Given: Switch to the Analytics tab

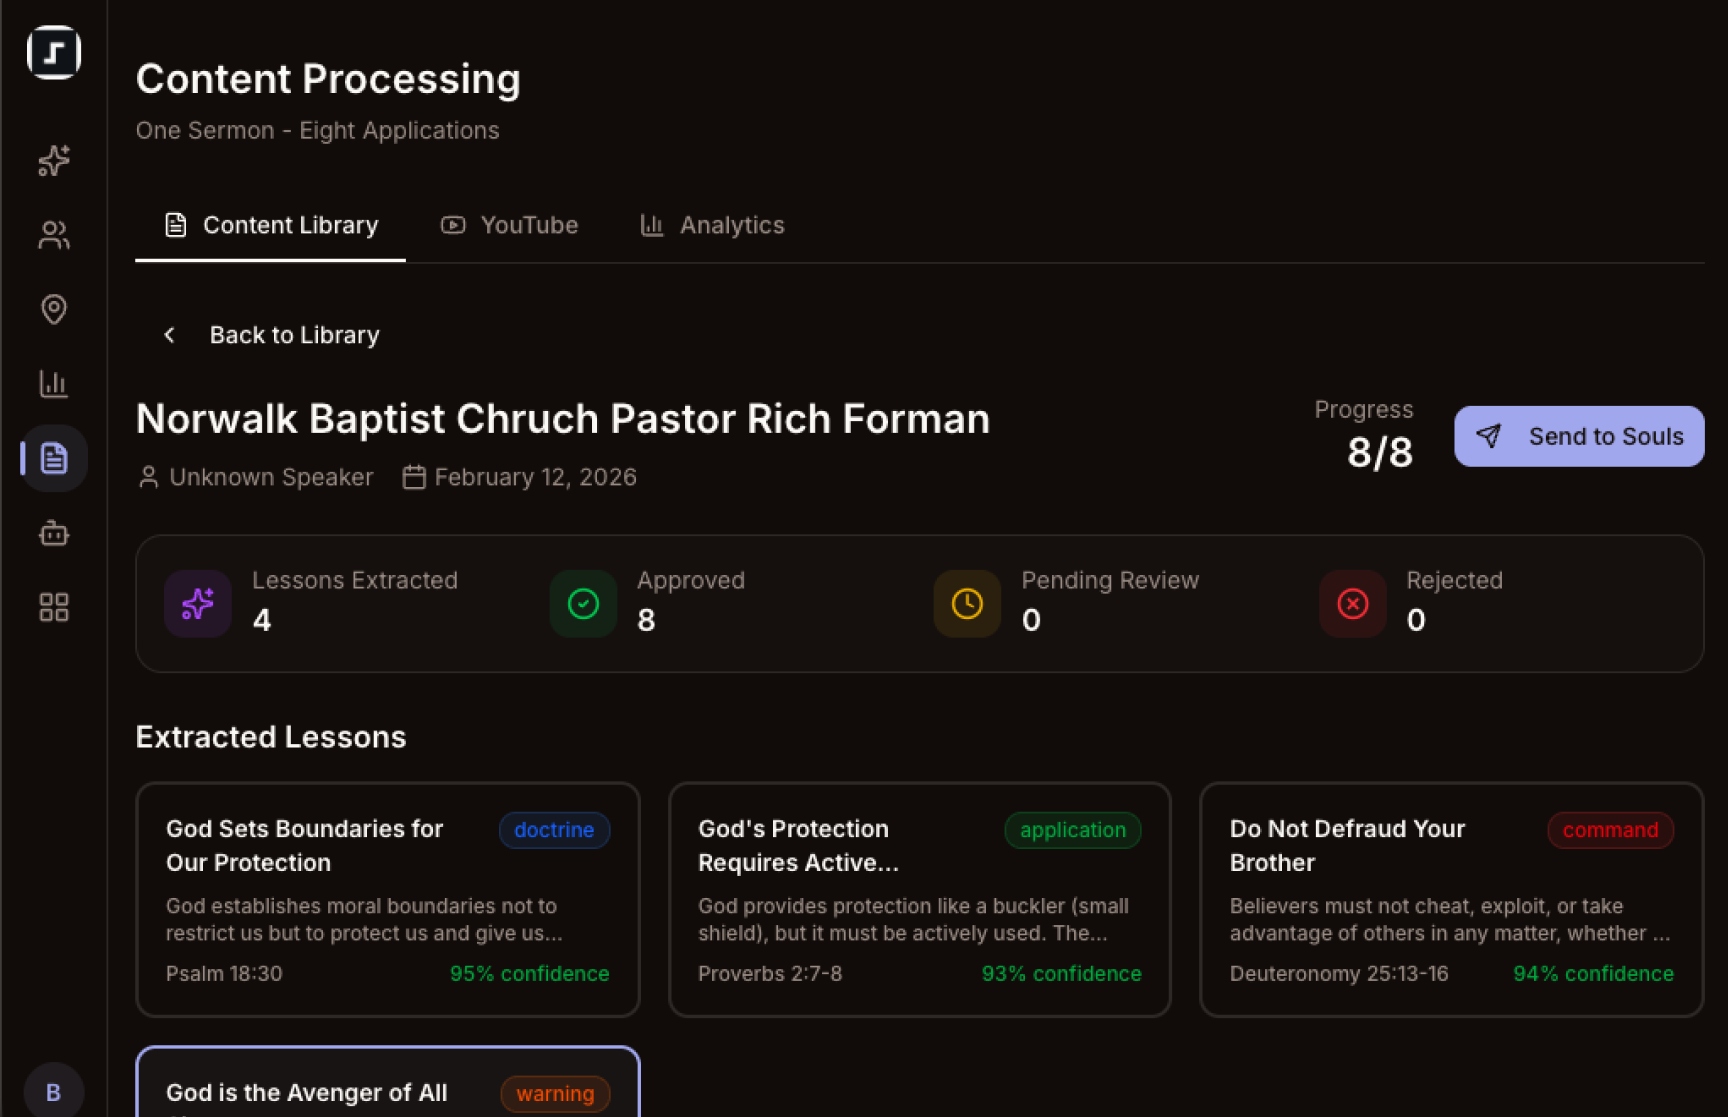Looking at the screenshot, I should point(712,225).
